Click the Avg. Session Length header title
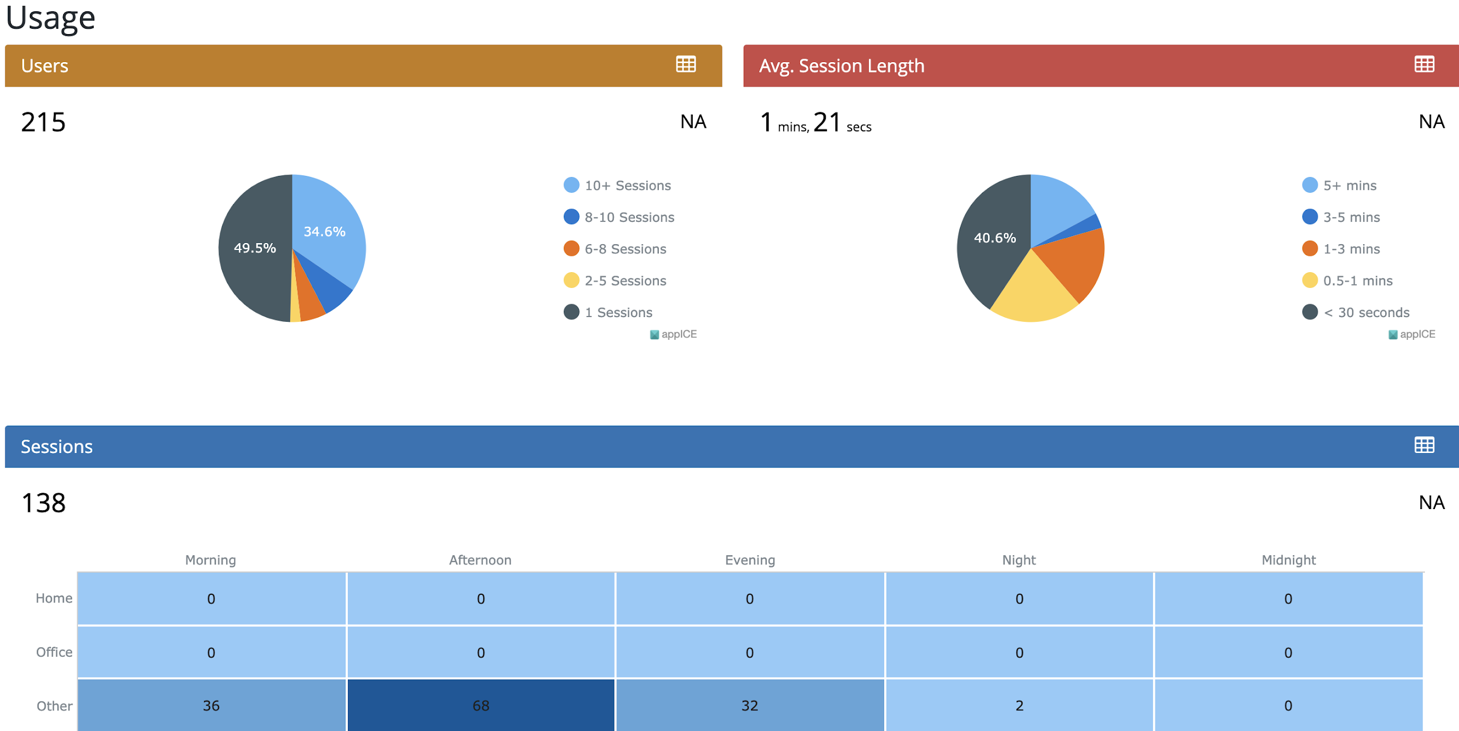Screen dimensions: 1459x731 pyautogui.click(x=842, y=66)
